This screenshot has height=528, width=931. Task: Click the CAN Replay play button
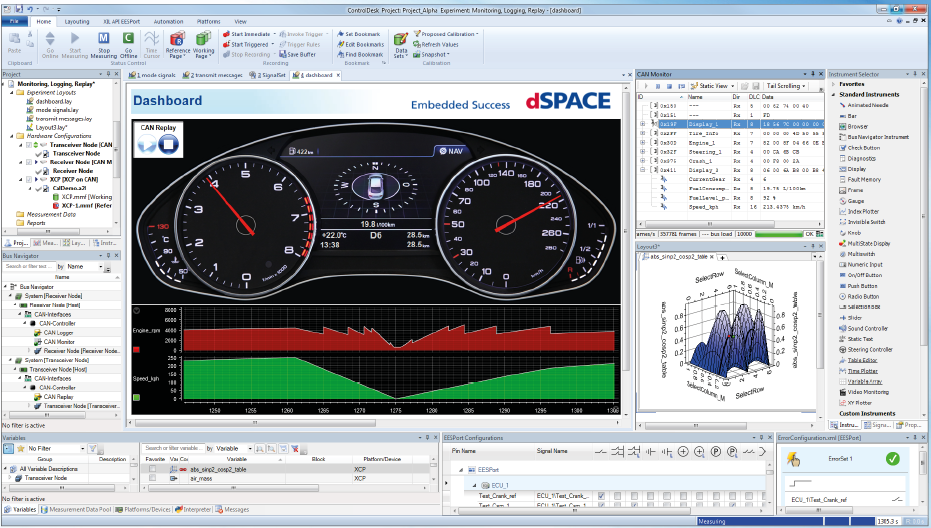click(x=147, y=144)
